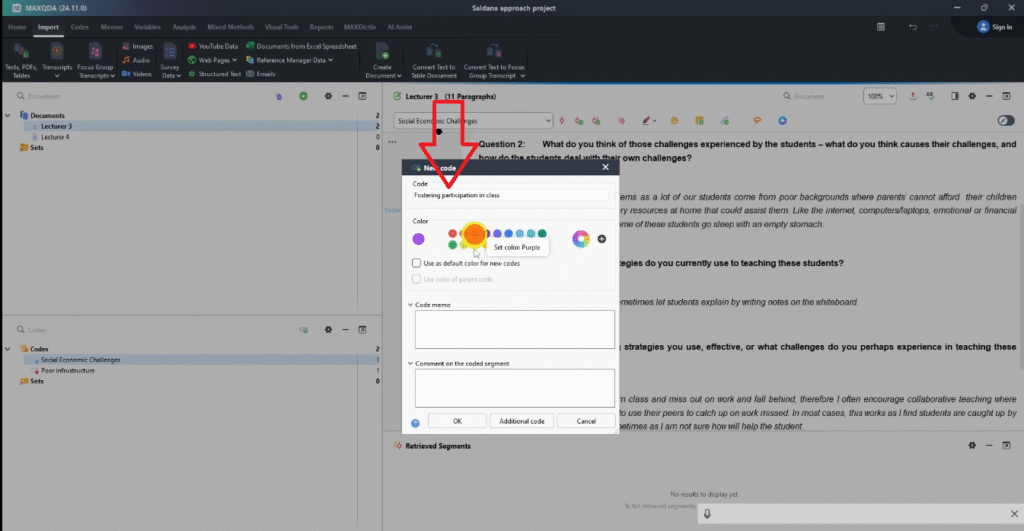Check Use color of parent code
This screenshot has width=1024, height=531.
click(417, 279)
